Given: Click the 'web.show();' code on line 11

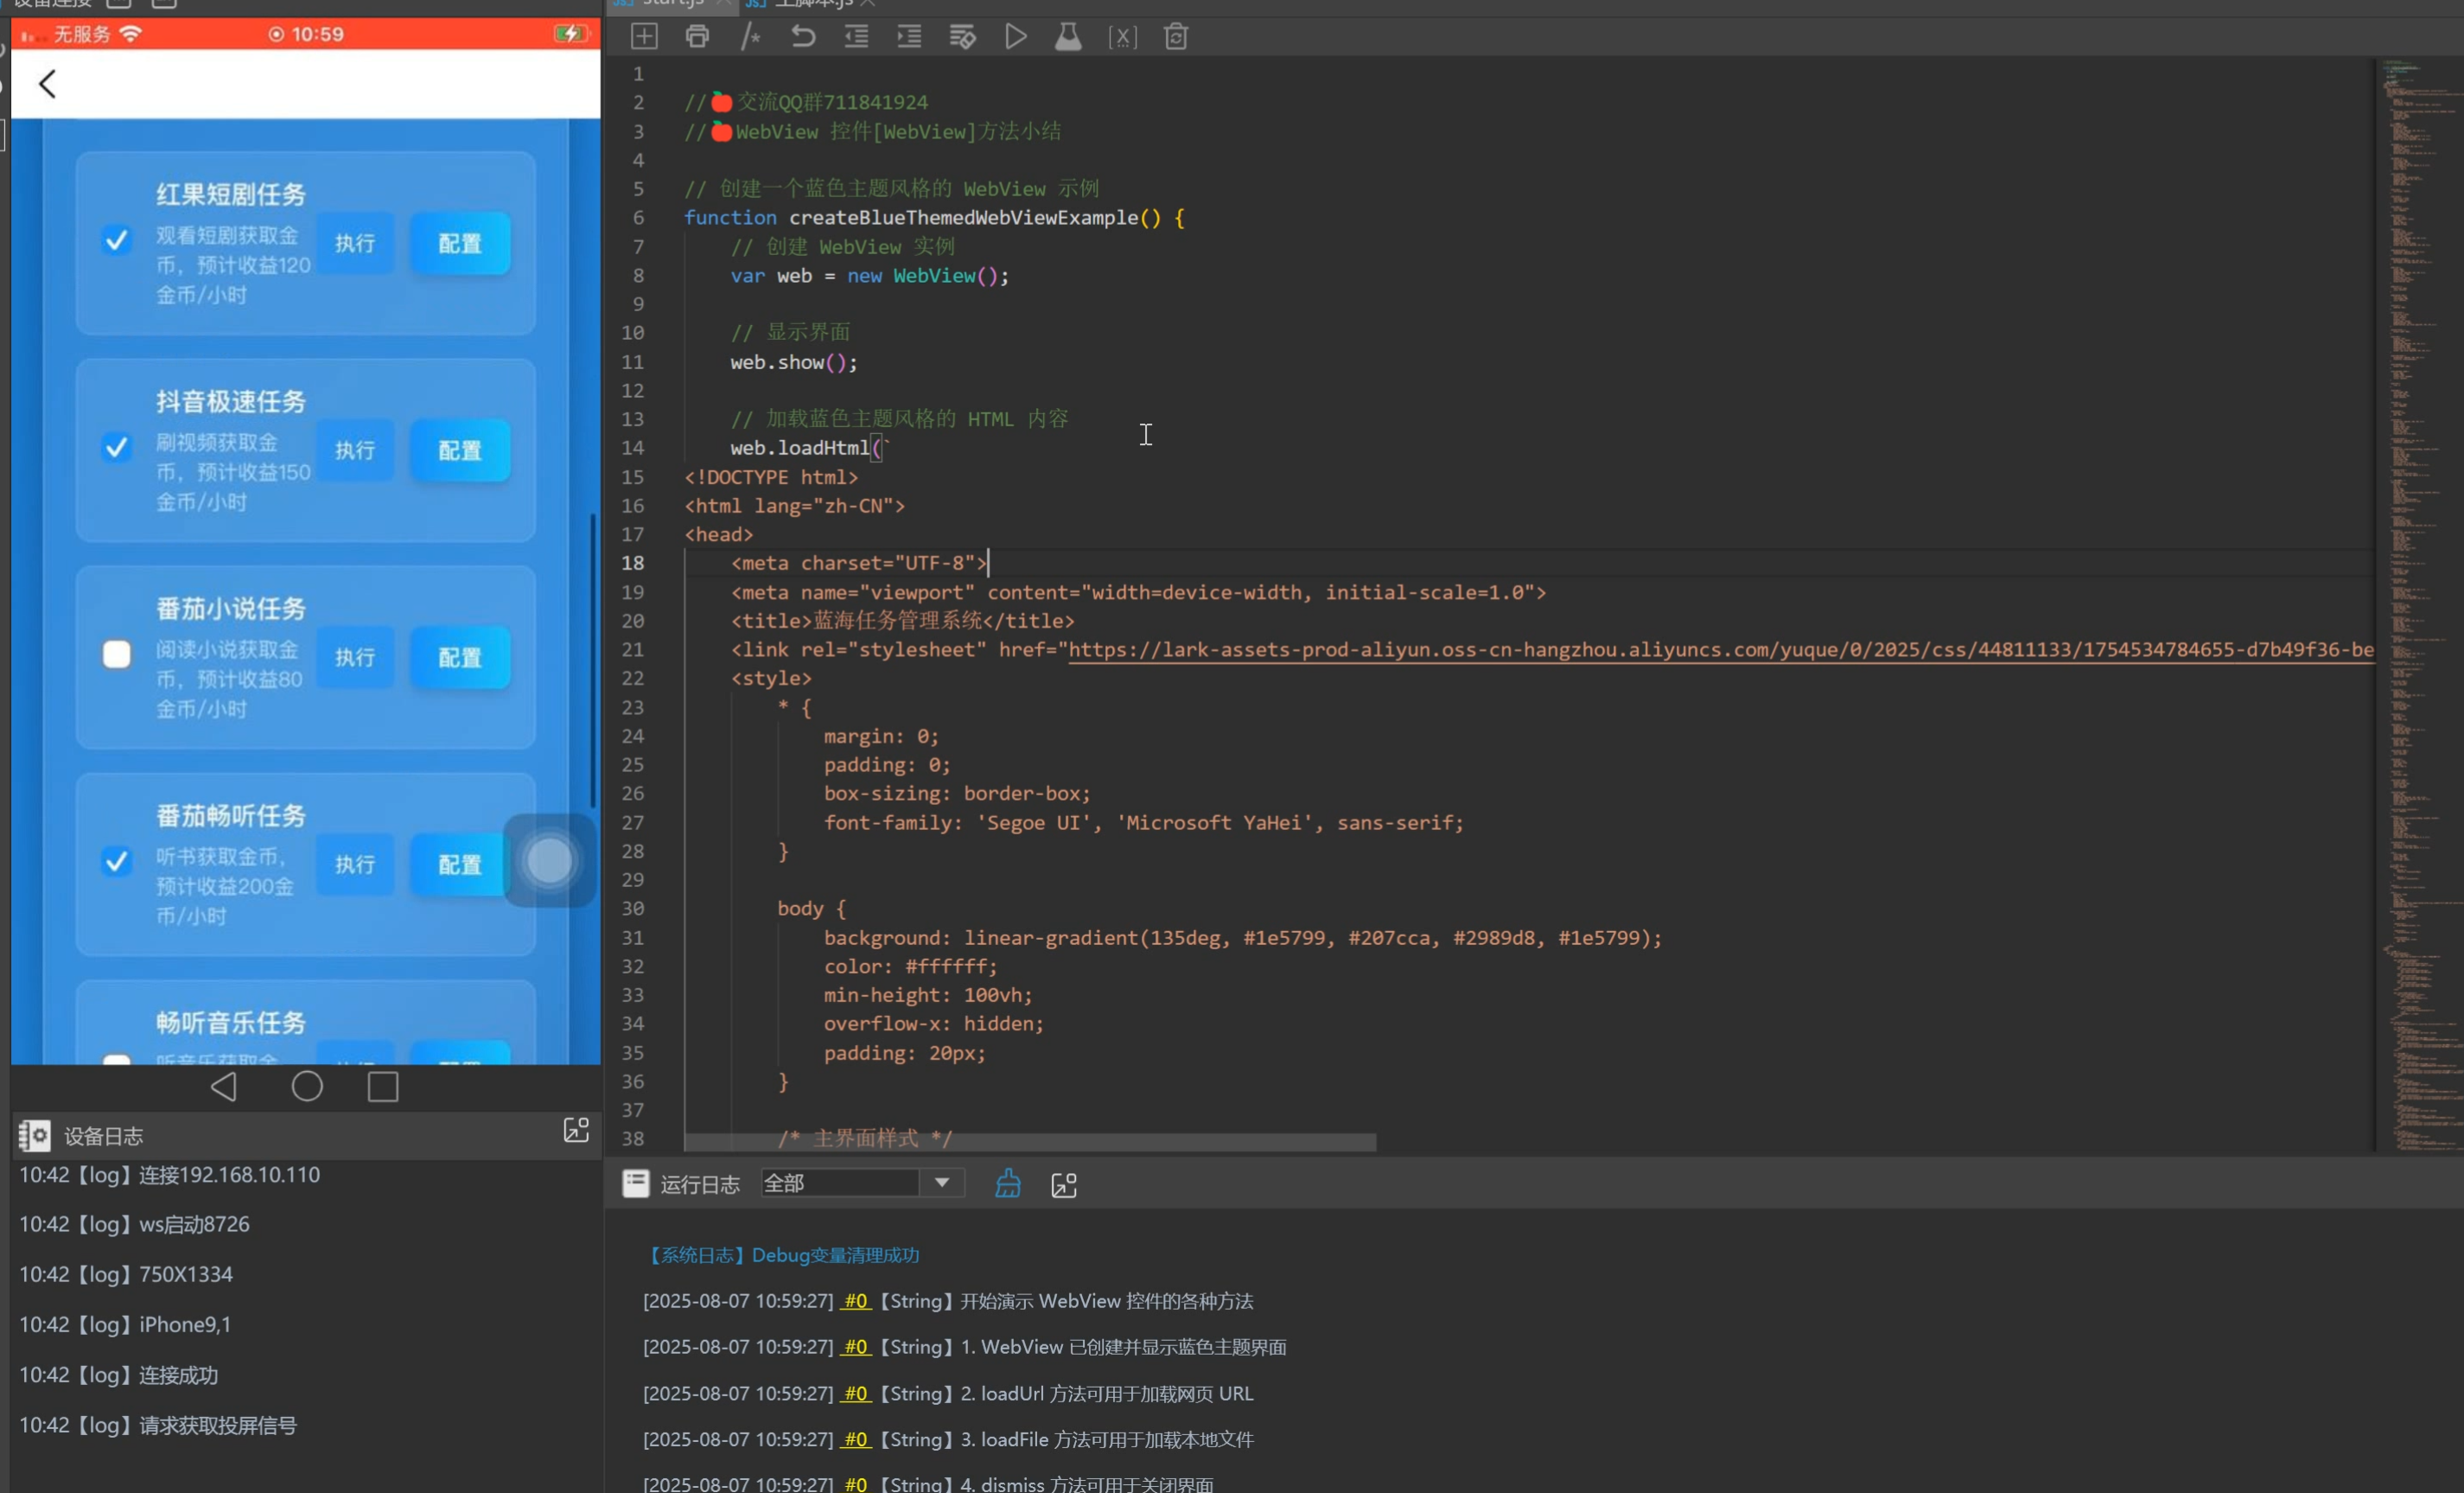Looking at the screenshot, I should pyautogui.click(x=794, y=362).
